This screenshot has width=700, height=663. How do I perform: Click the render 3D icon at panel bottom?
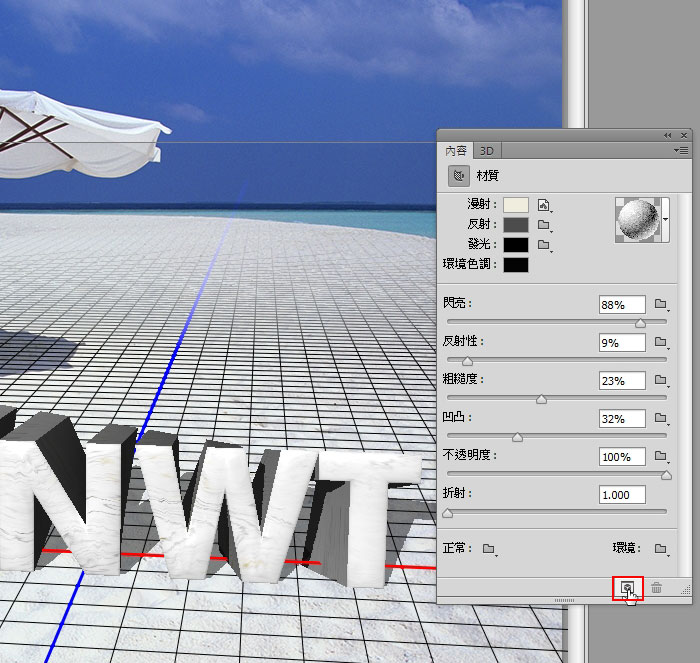(626, 589)
